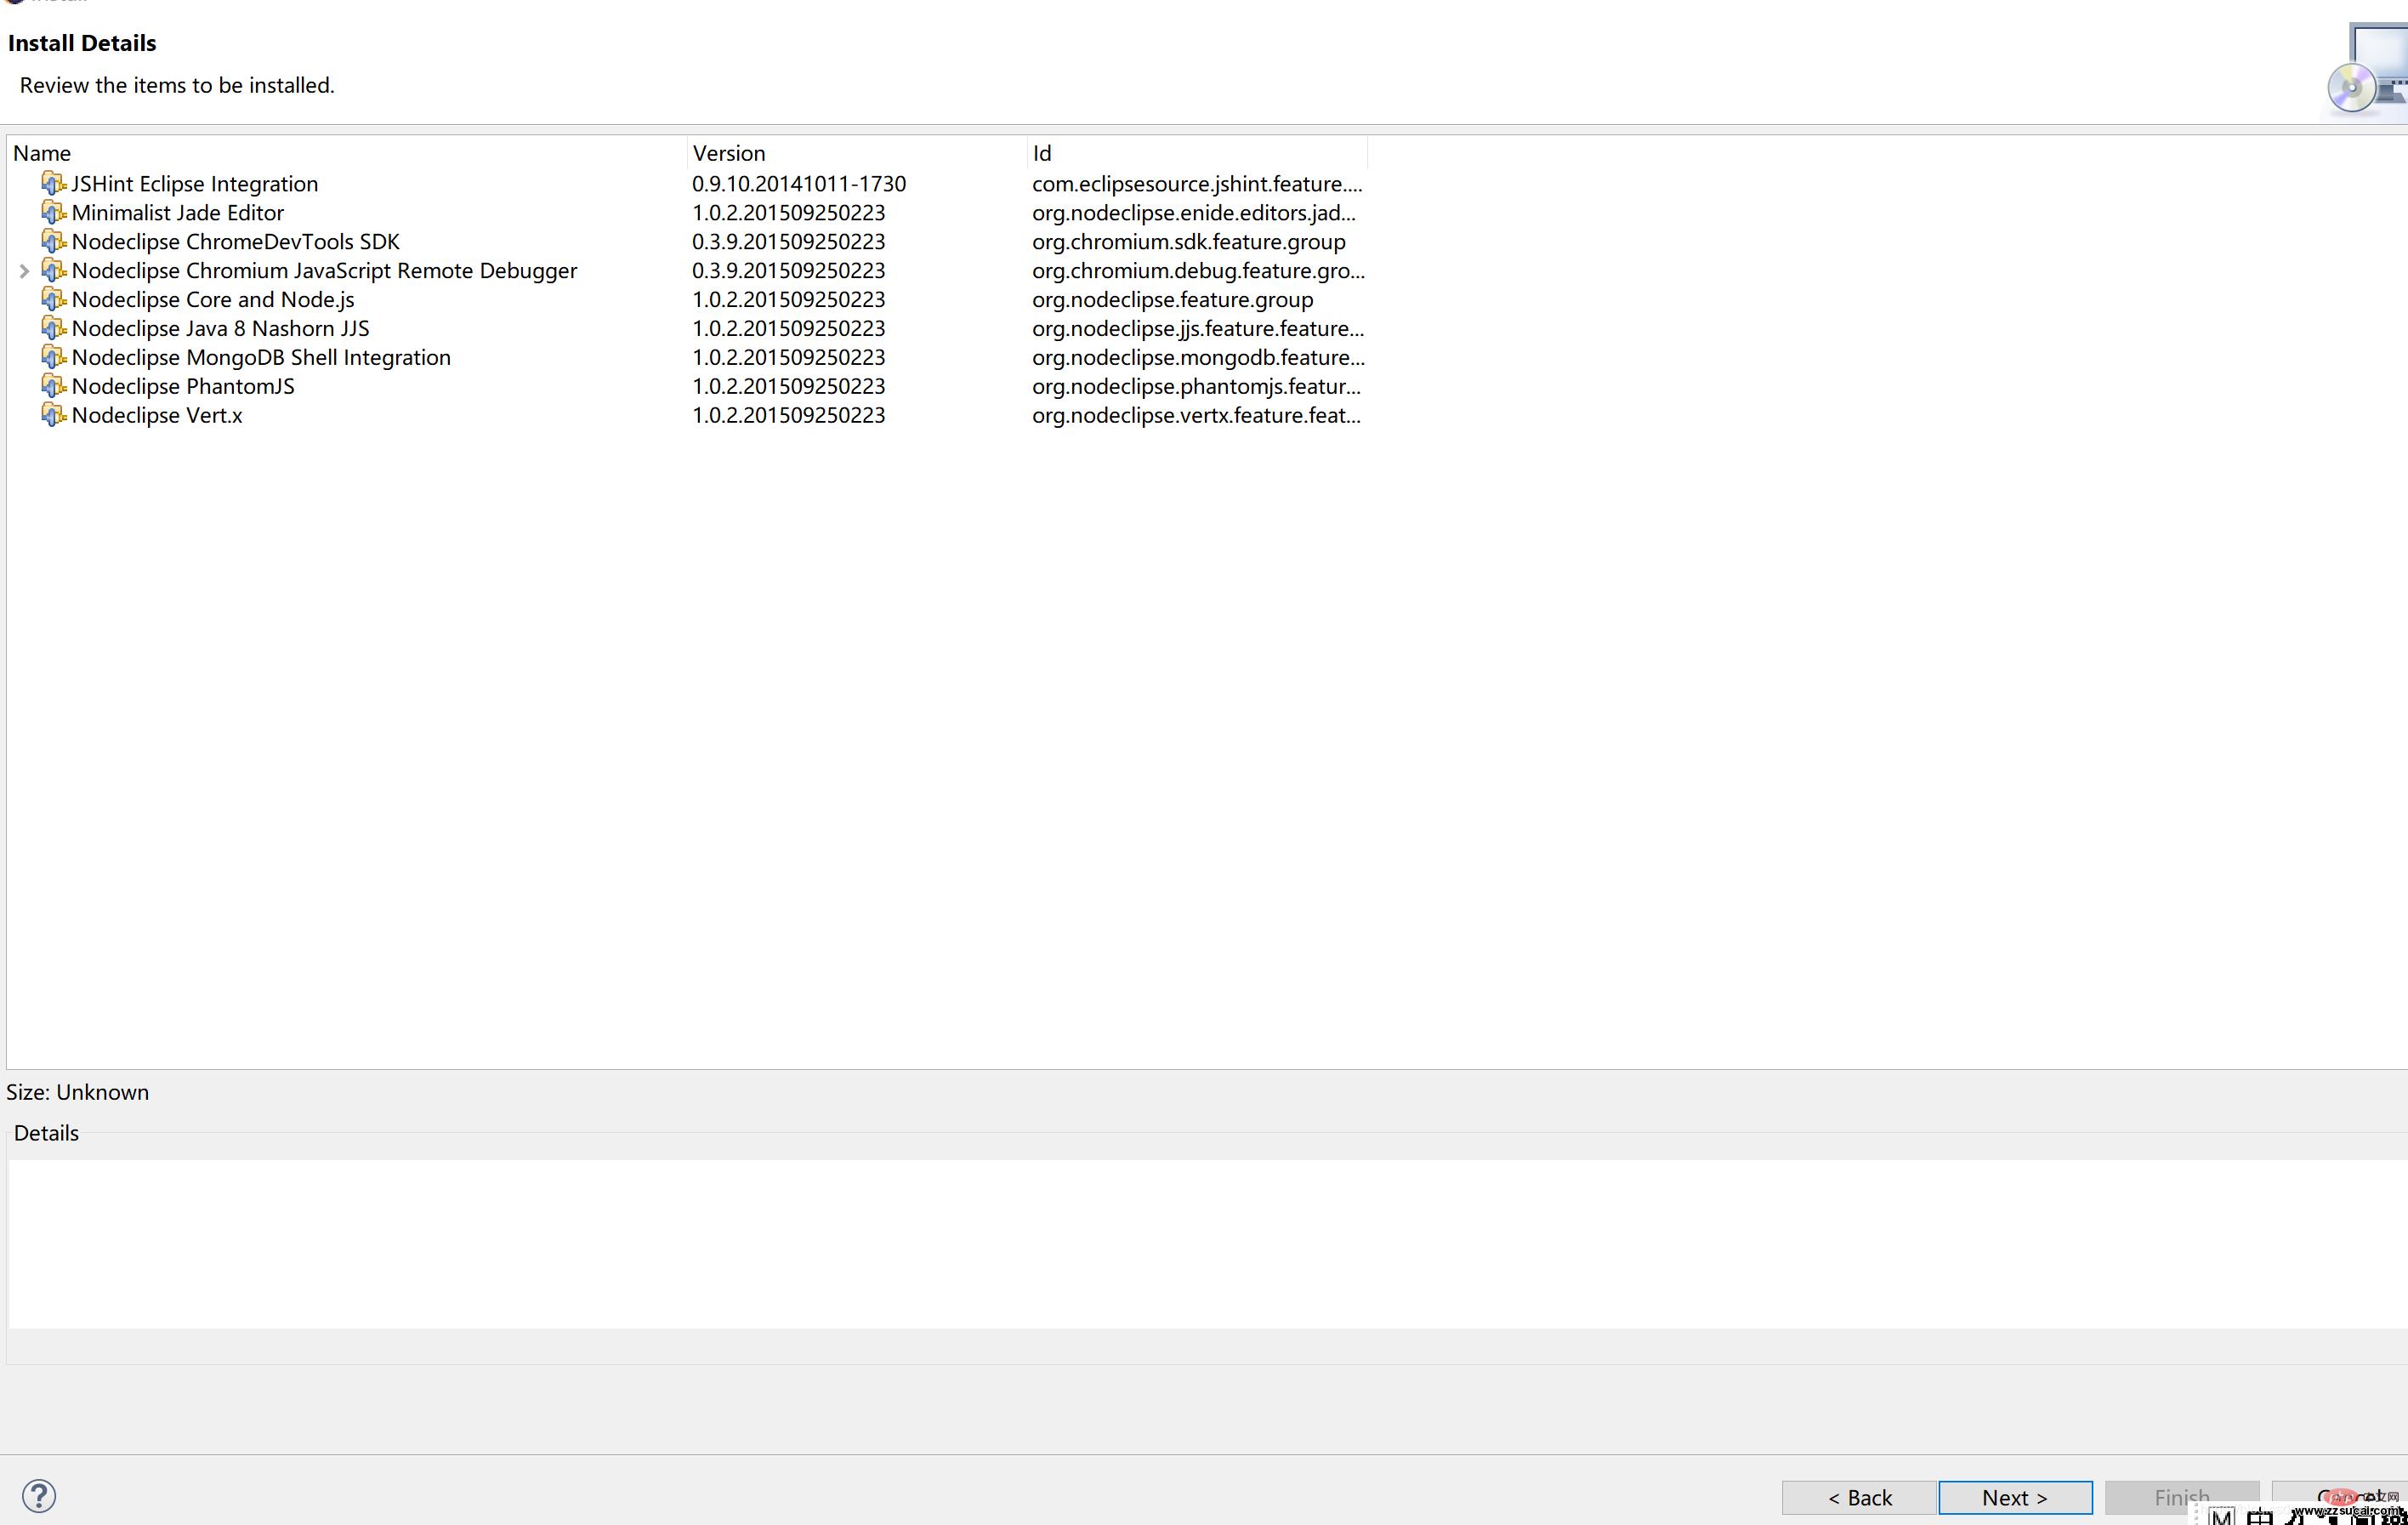The height and width of the screenshot is (1525, 2408).
Task: Expand the Nodeclipse Chromium JavaScript Remote Debugger tree item
Action: click(25, 270)
